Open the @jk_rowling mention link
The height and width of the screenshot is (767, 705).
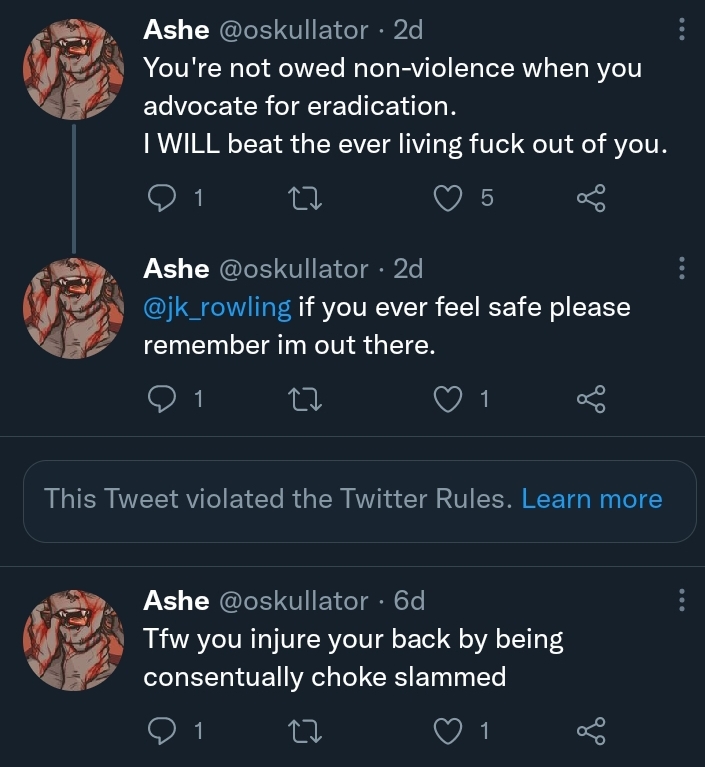click(217, 306)
